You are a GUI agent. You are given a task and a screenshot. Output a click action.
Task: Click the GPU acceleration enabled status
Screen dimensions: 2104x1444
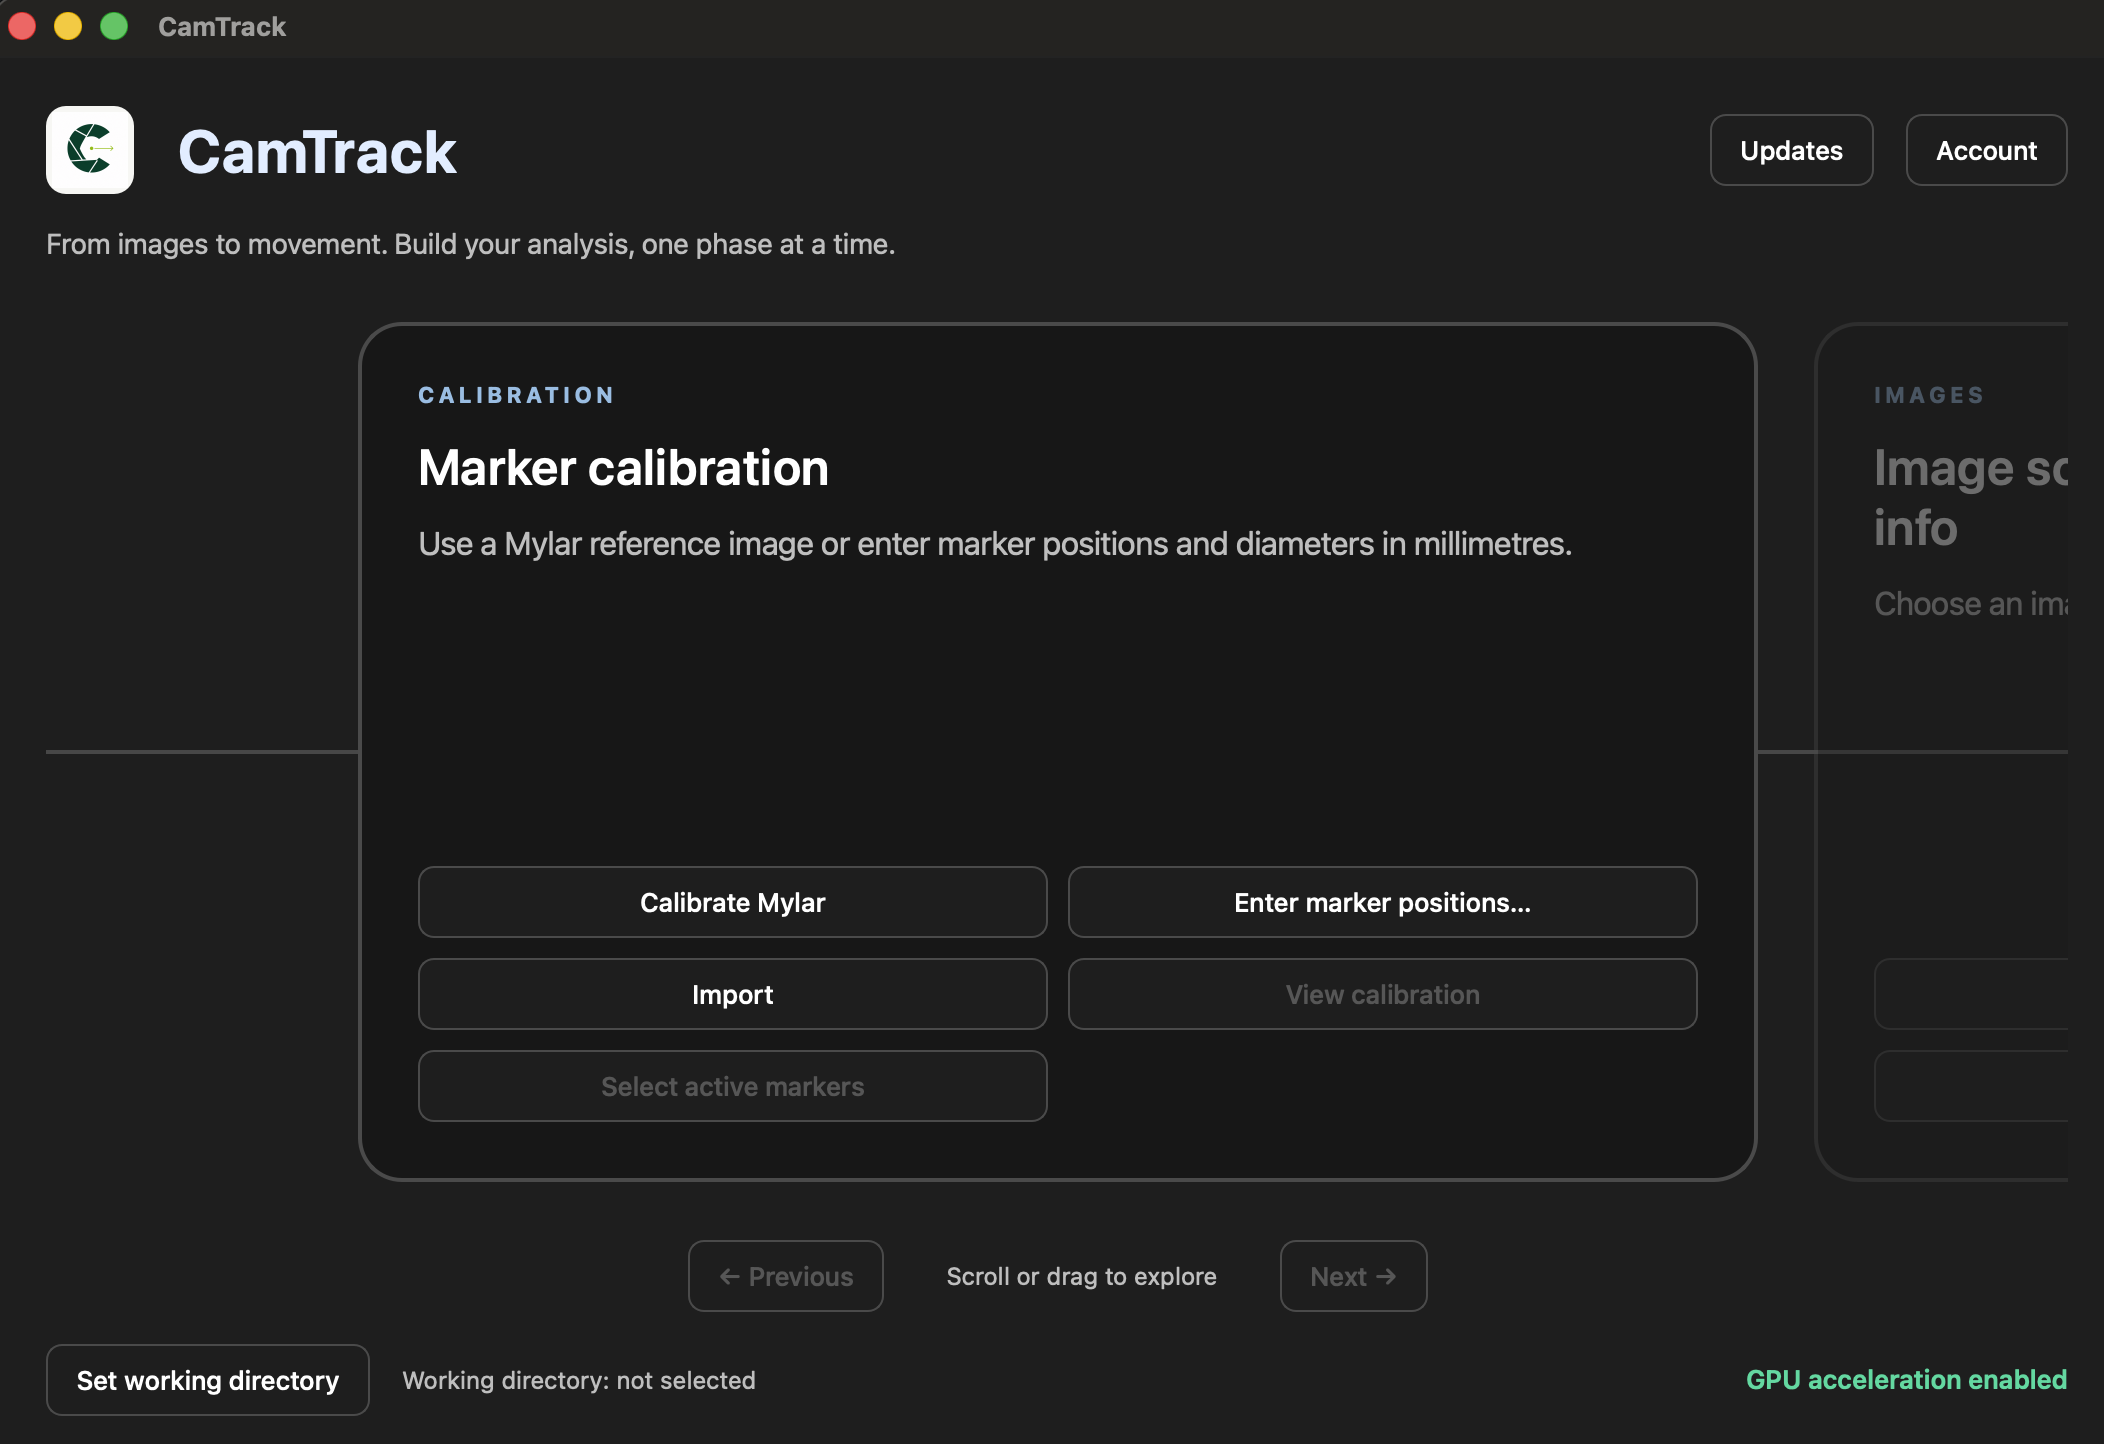click(1906, 1380)
